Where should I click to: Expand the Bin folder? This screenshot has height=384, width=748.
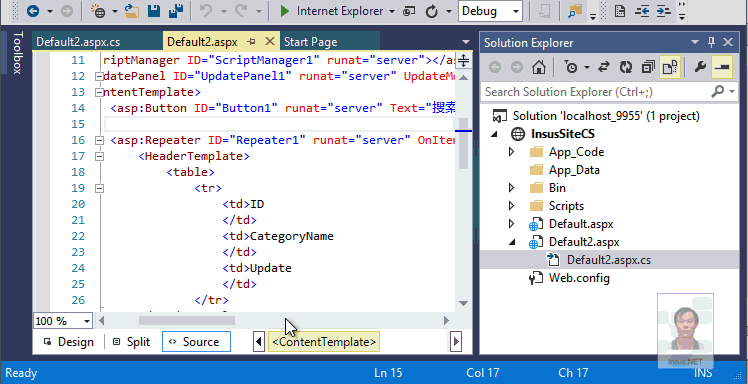coord(512,188)
